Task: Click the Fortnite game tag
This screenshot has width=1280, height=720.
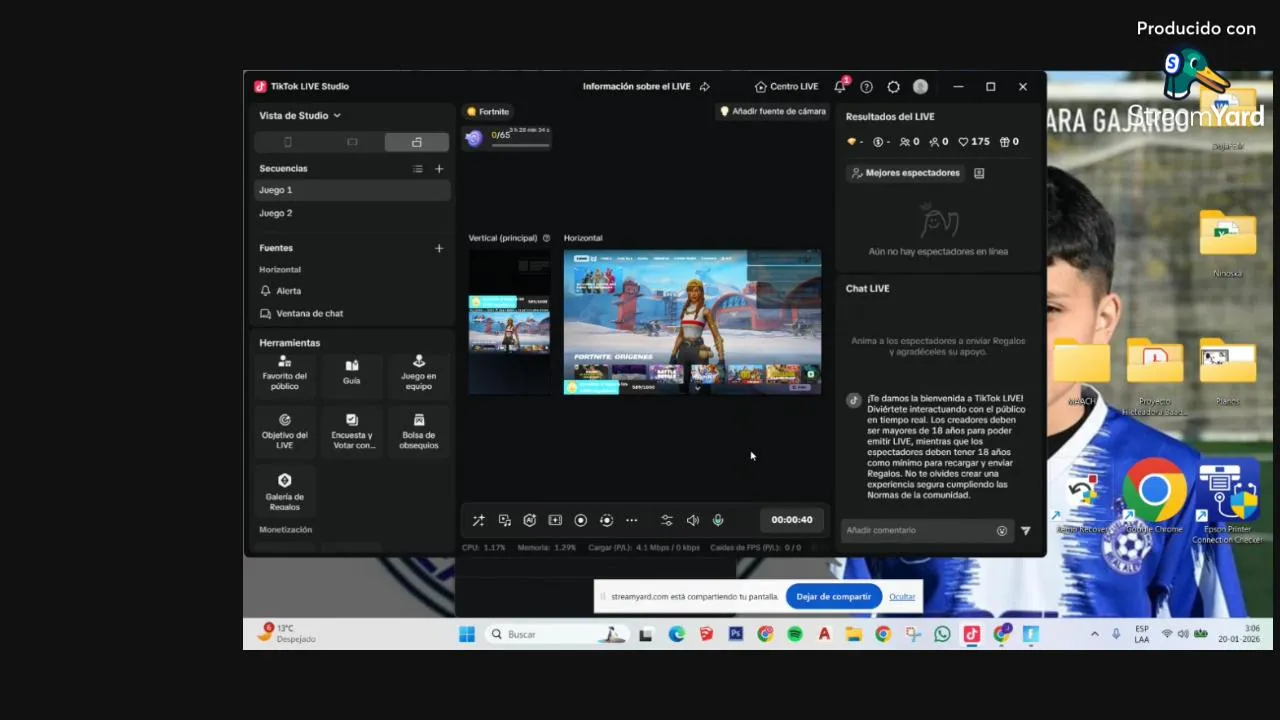Action: click(x=488, y=112)
